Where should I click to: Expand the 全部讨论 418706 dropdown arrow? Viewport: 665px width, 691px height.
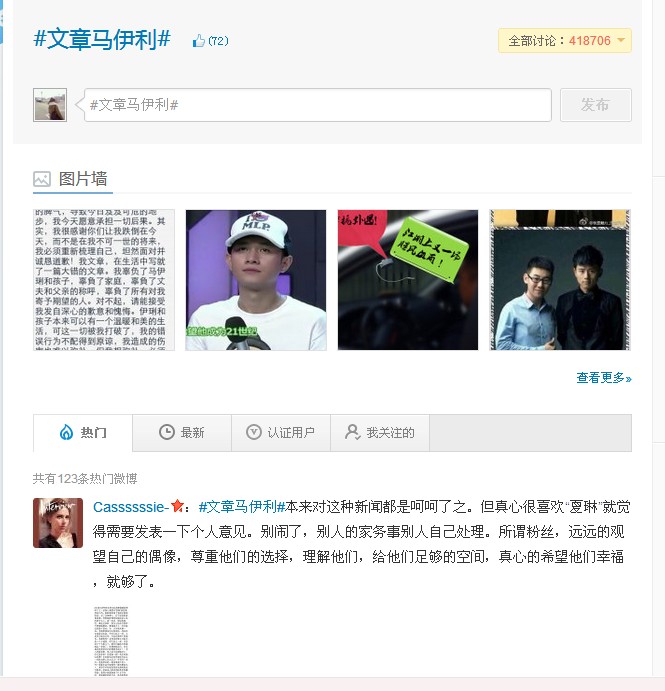(621, 40)
